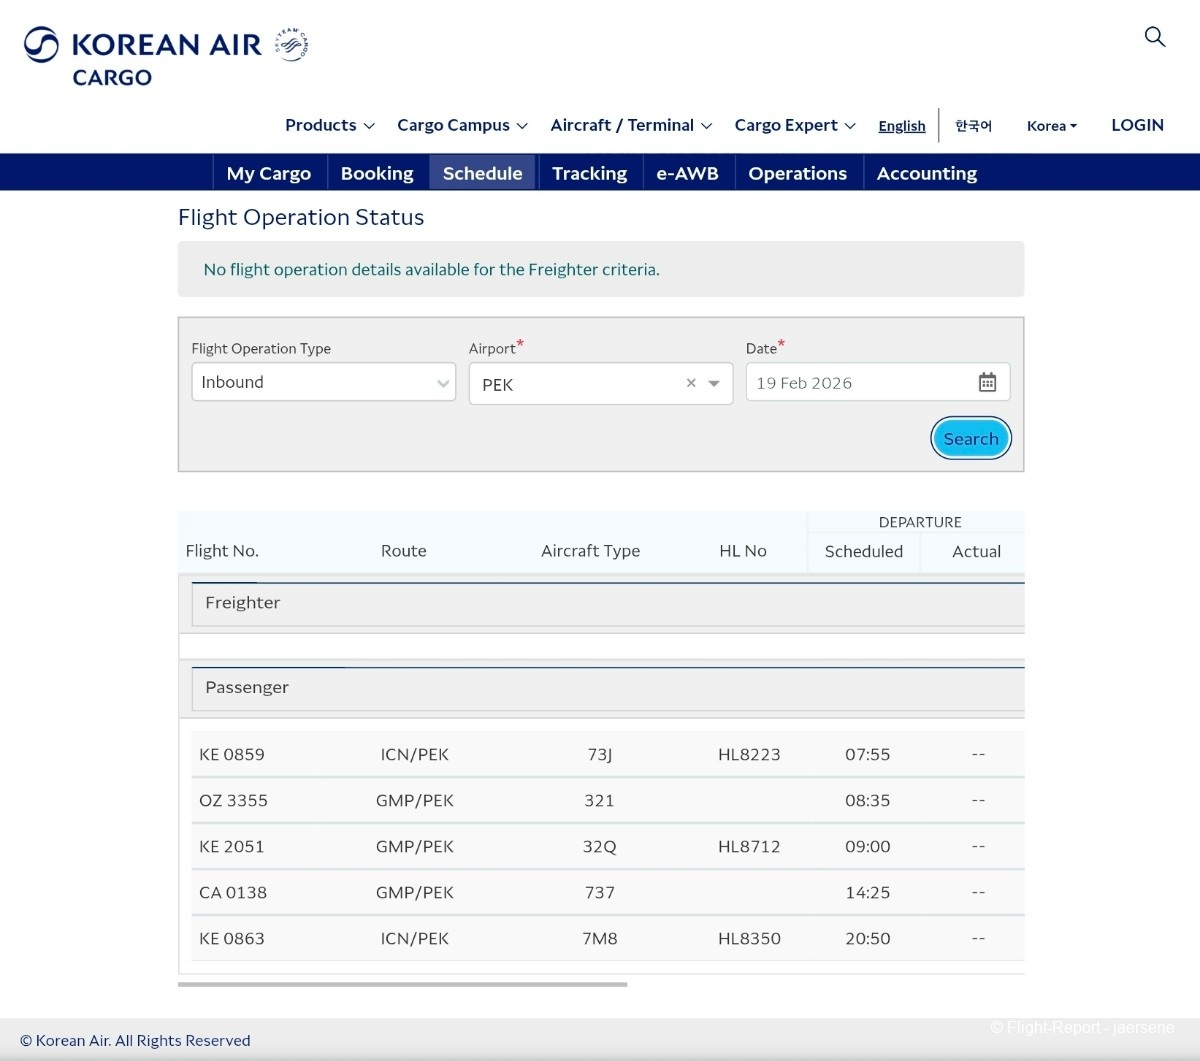Viewport: 1200px width, 1061px height.
Task: Click the SkyTeam Cargo emblem
Action: [291, 44]
